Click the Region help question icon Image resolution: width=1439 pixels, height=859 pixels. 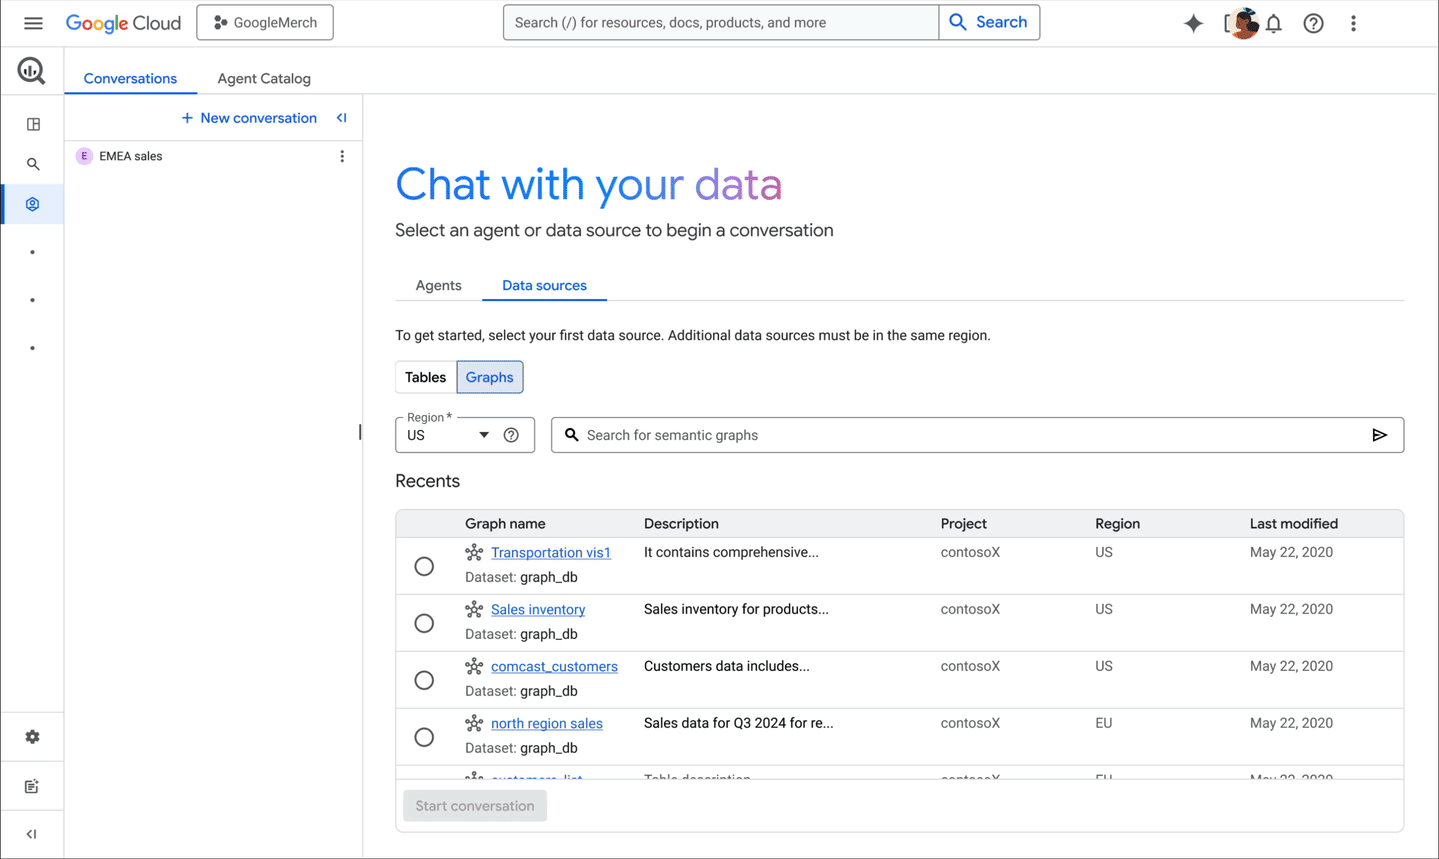pos(511,435)
